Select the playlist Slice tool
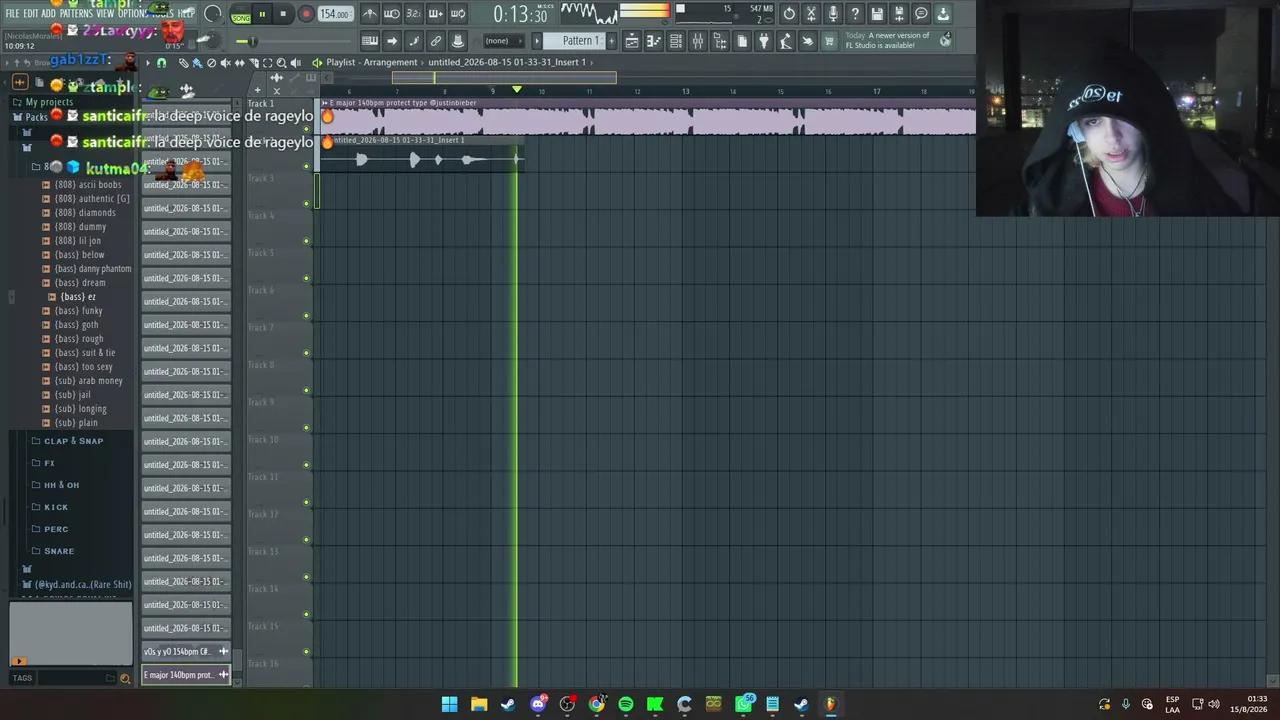The height and width of the screenshot is (720, 1280). point(254,63)
